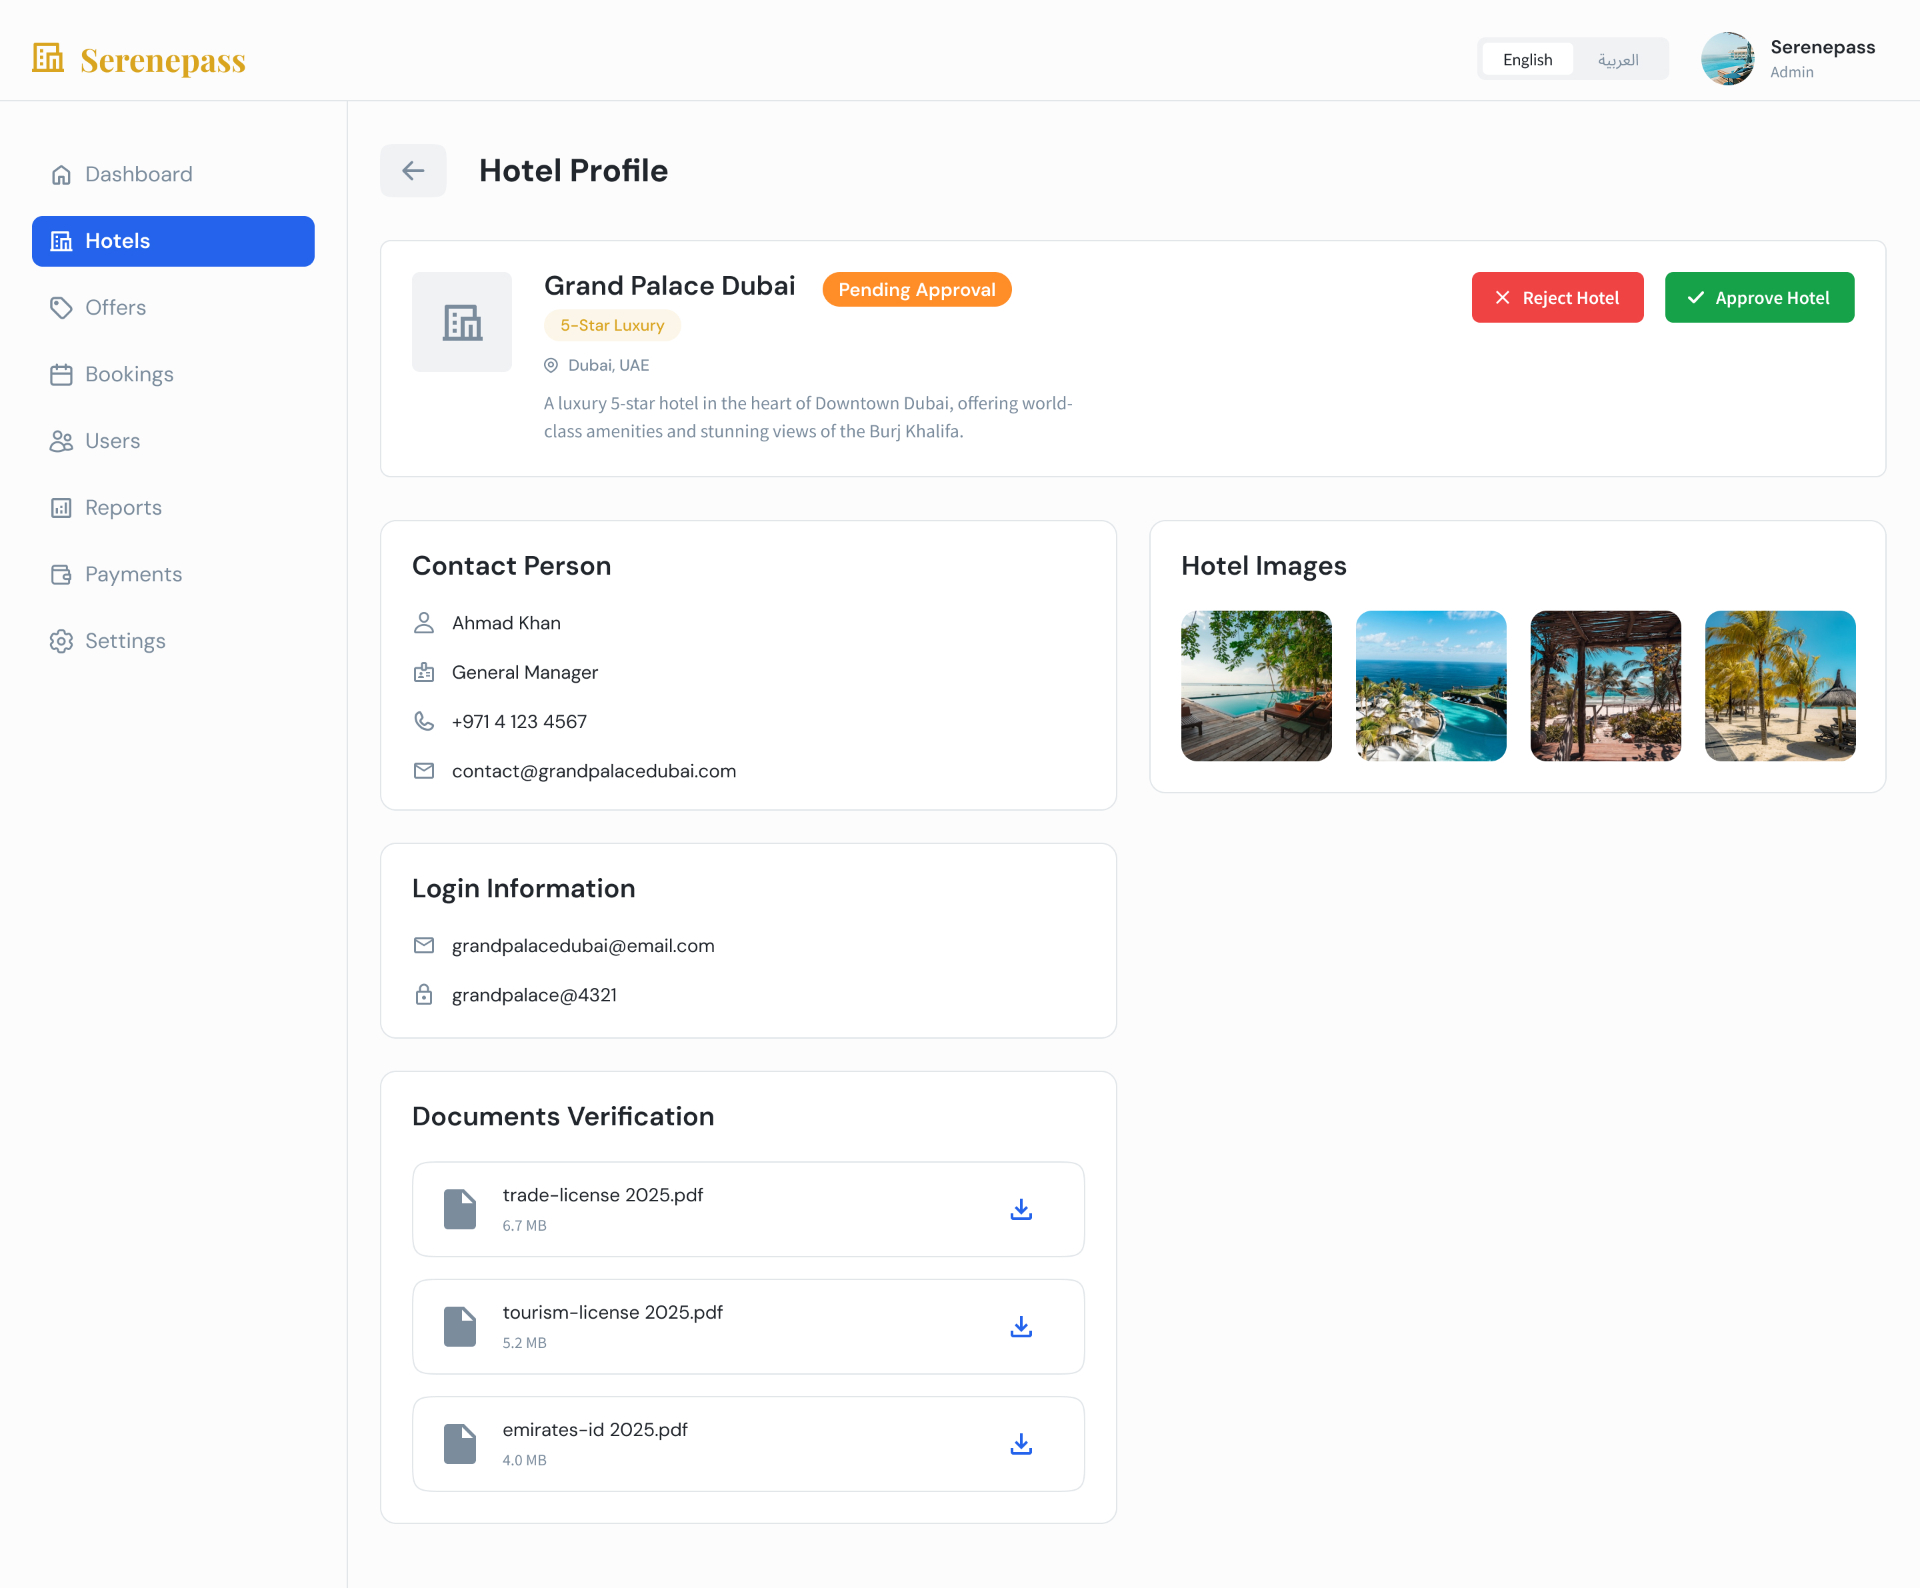Click the password grandpalace@4321
This screenshot has height=1588, width=1920.
[534, 995]
